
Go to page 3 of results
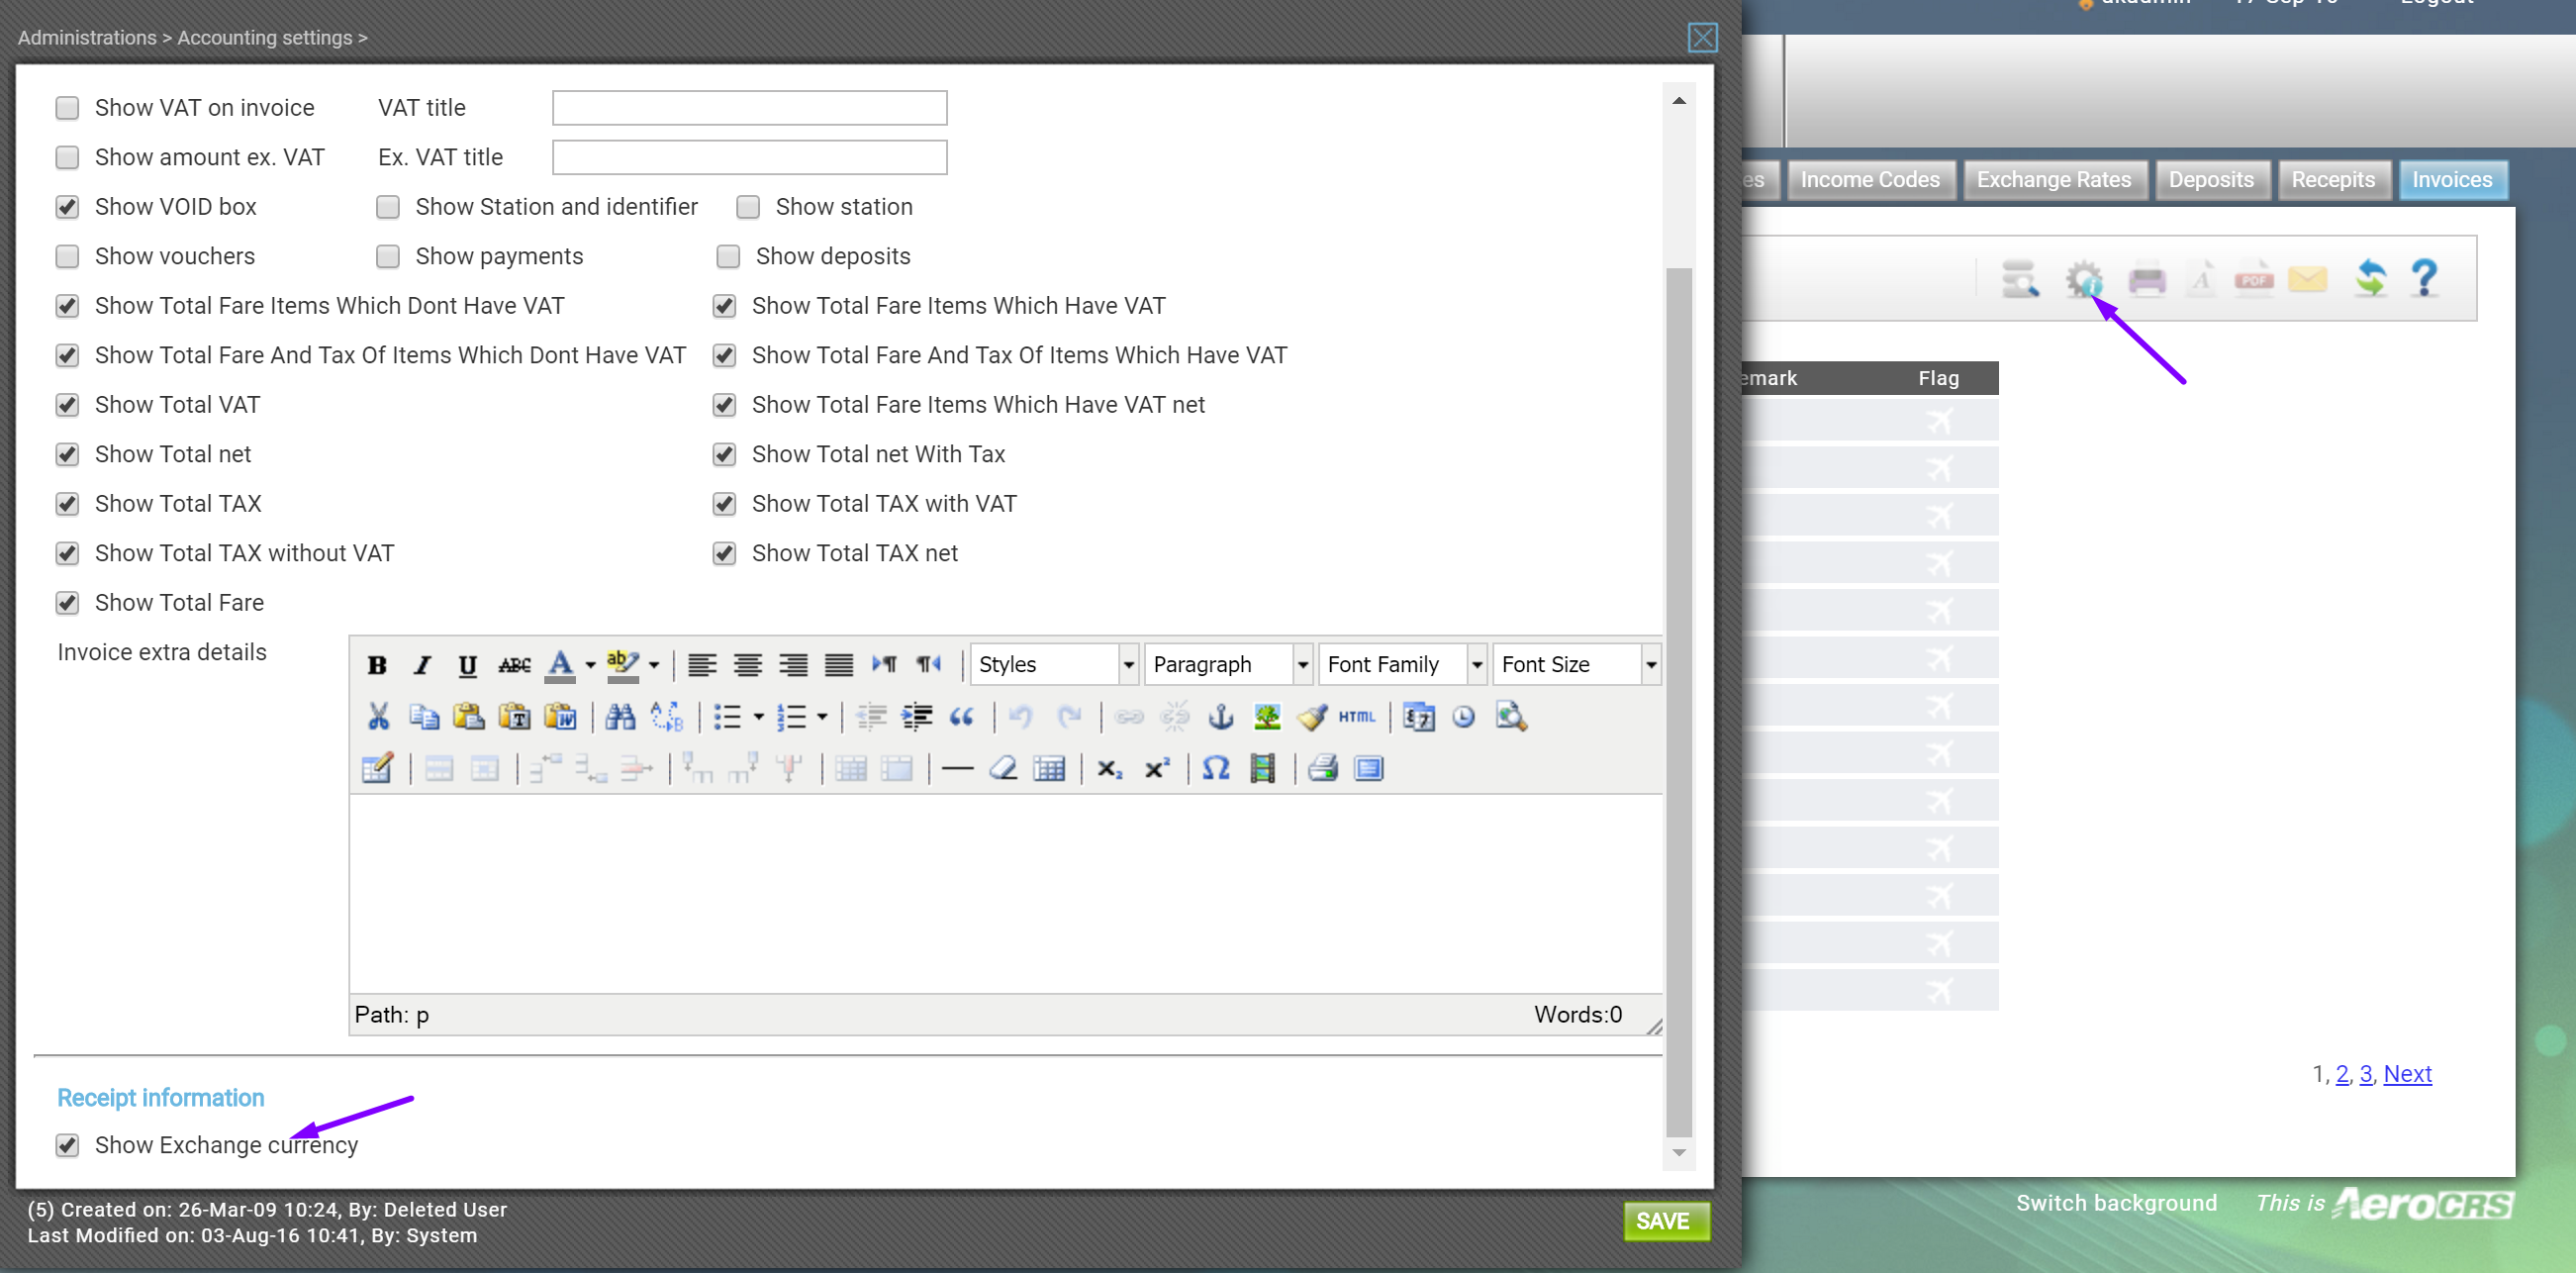pyautogui.click(x=2366, y=1075)
